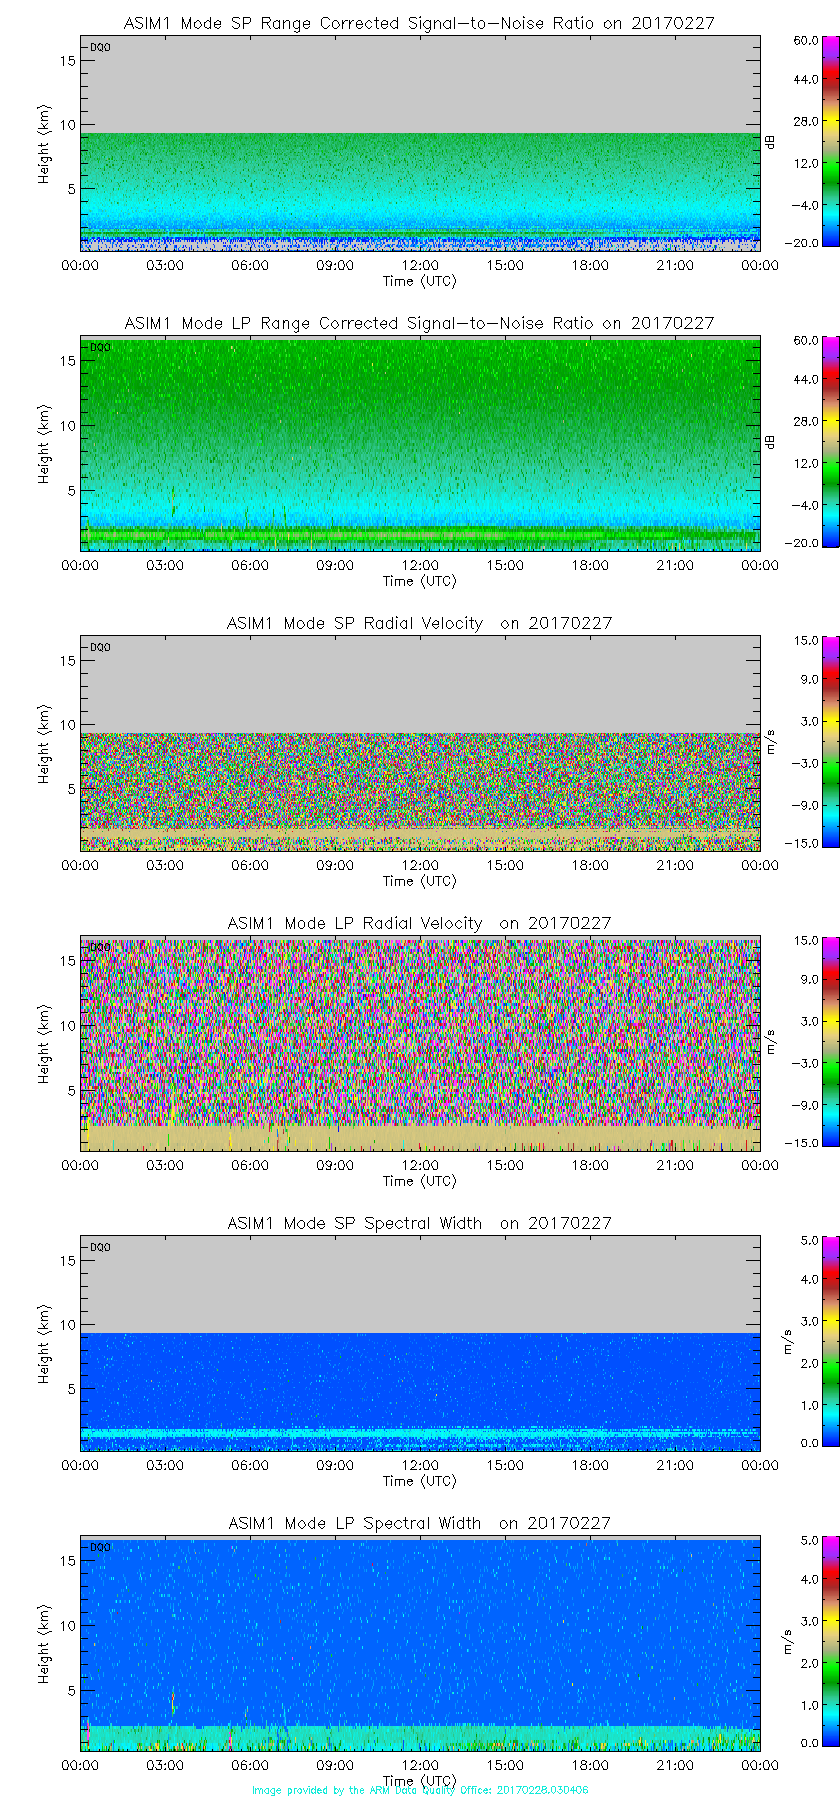Click the Time (UTC) label under the SP Radial Velocity plot

coord(419,881)
